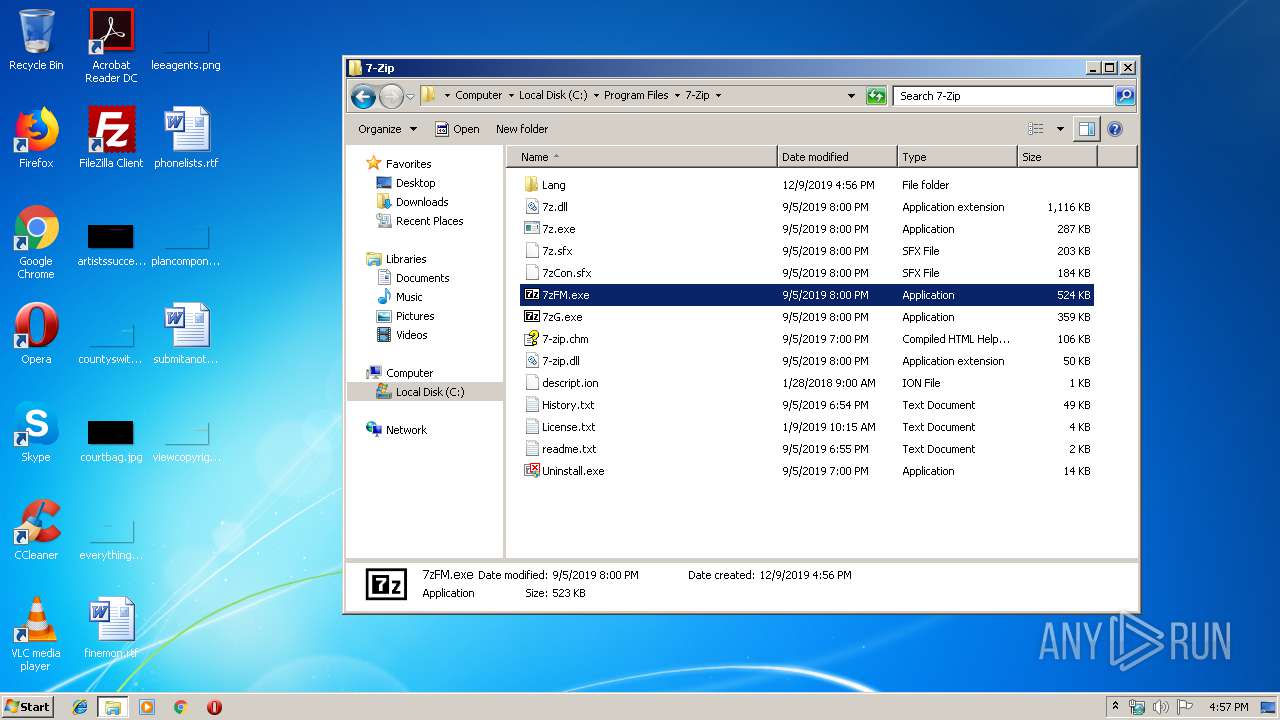1280x720 pixels.
Task: Select the History.txt file
Action: click(808, 405)
